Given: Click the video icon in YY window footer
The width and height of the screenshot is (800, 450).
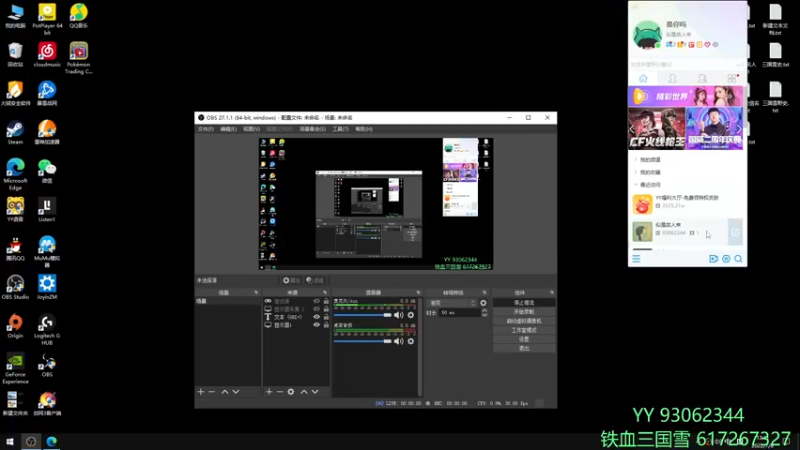Looking at the screenshot, I should (x=713, y=259).
